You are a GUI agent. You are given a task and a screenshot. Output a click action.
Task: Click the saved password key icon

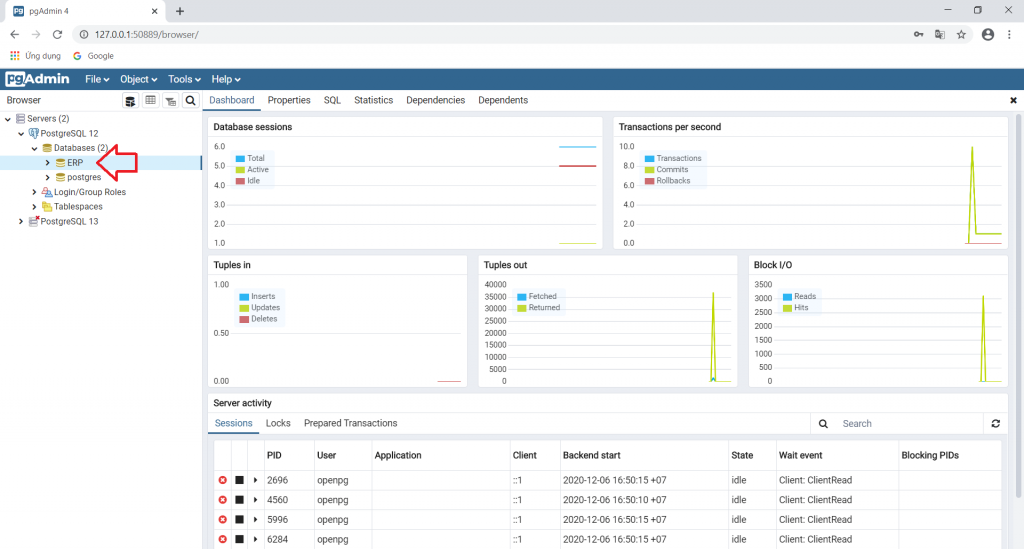918,35
